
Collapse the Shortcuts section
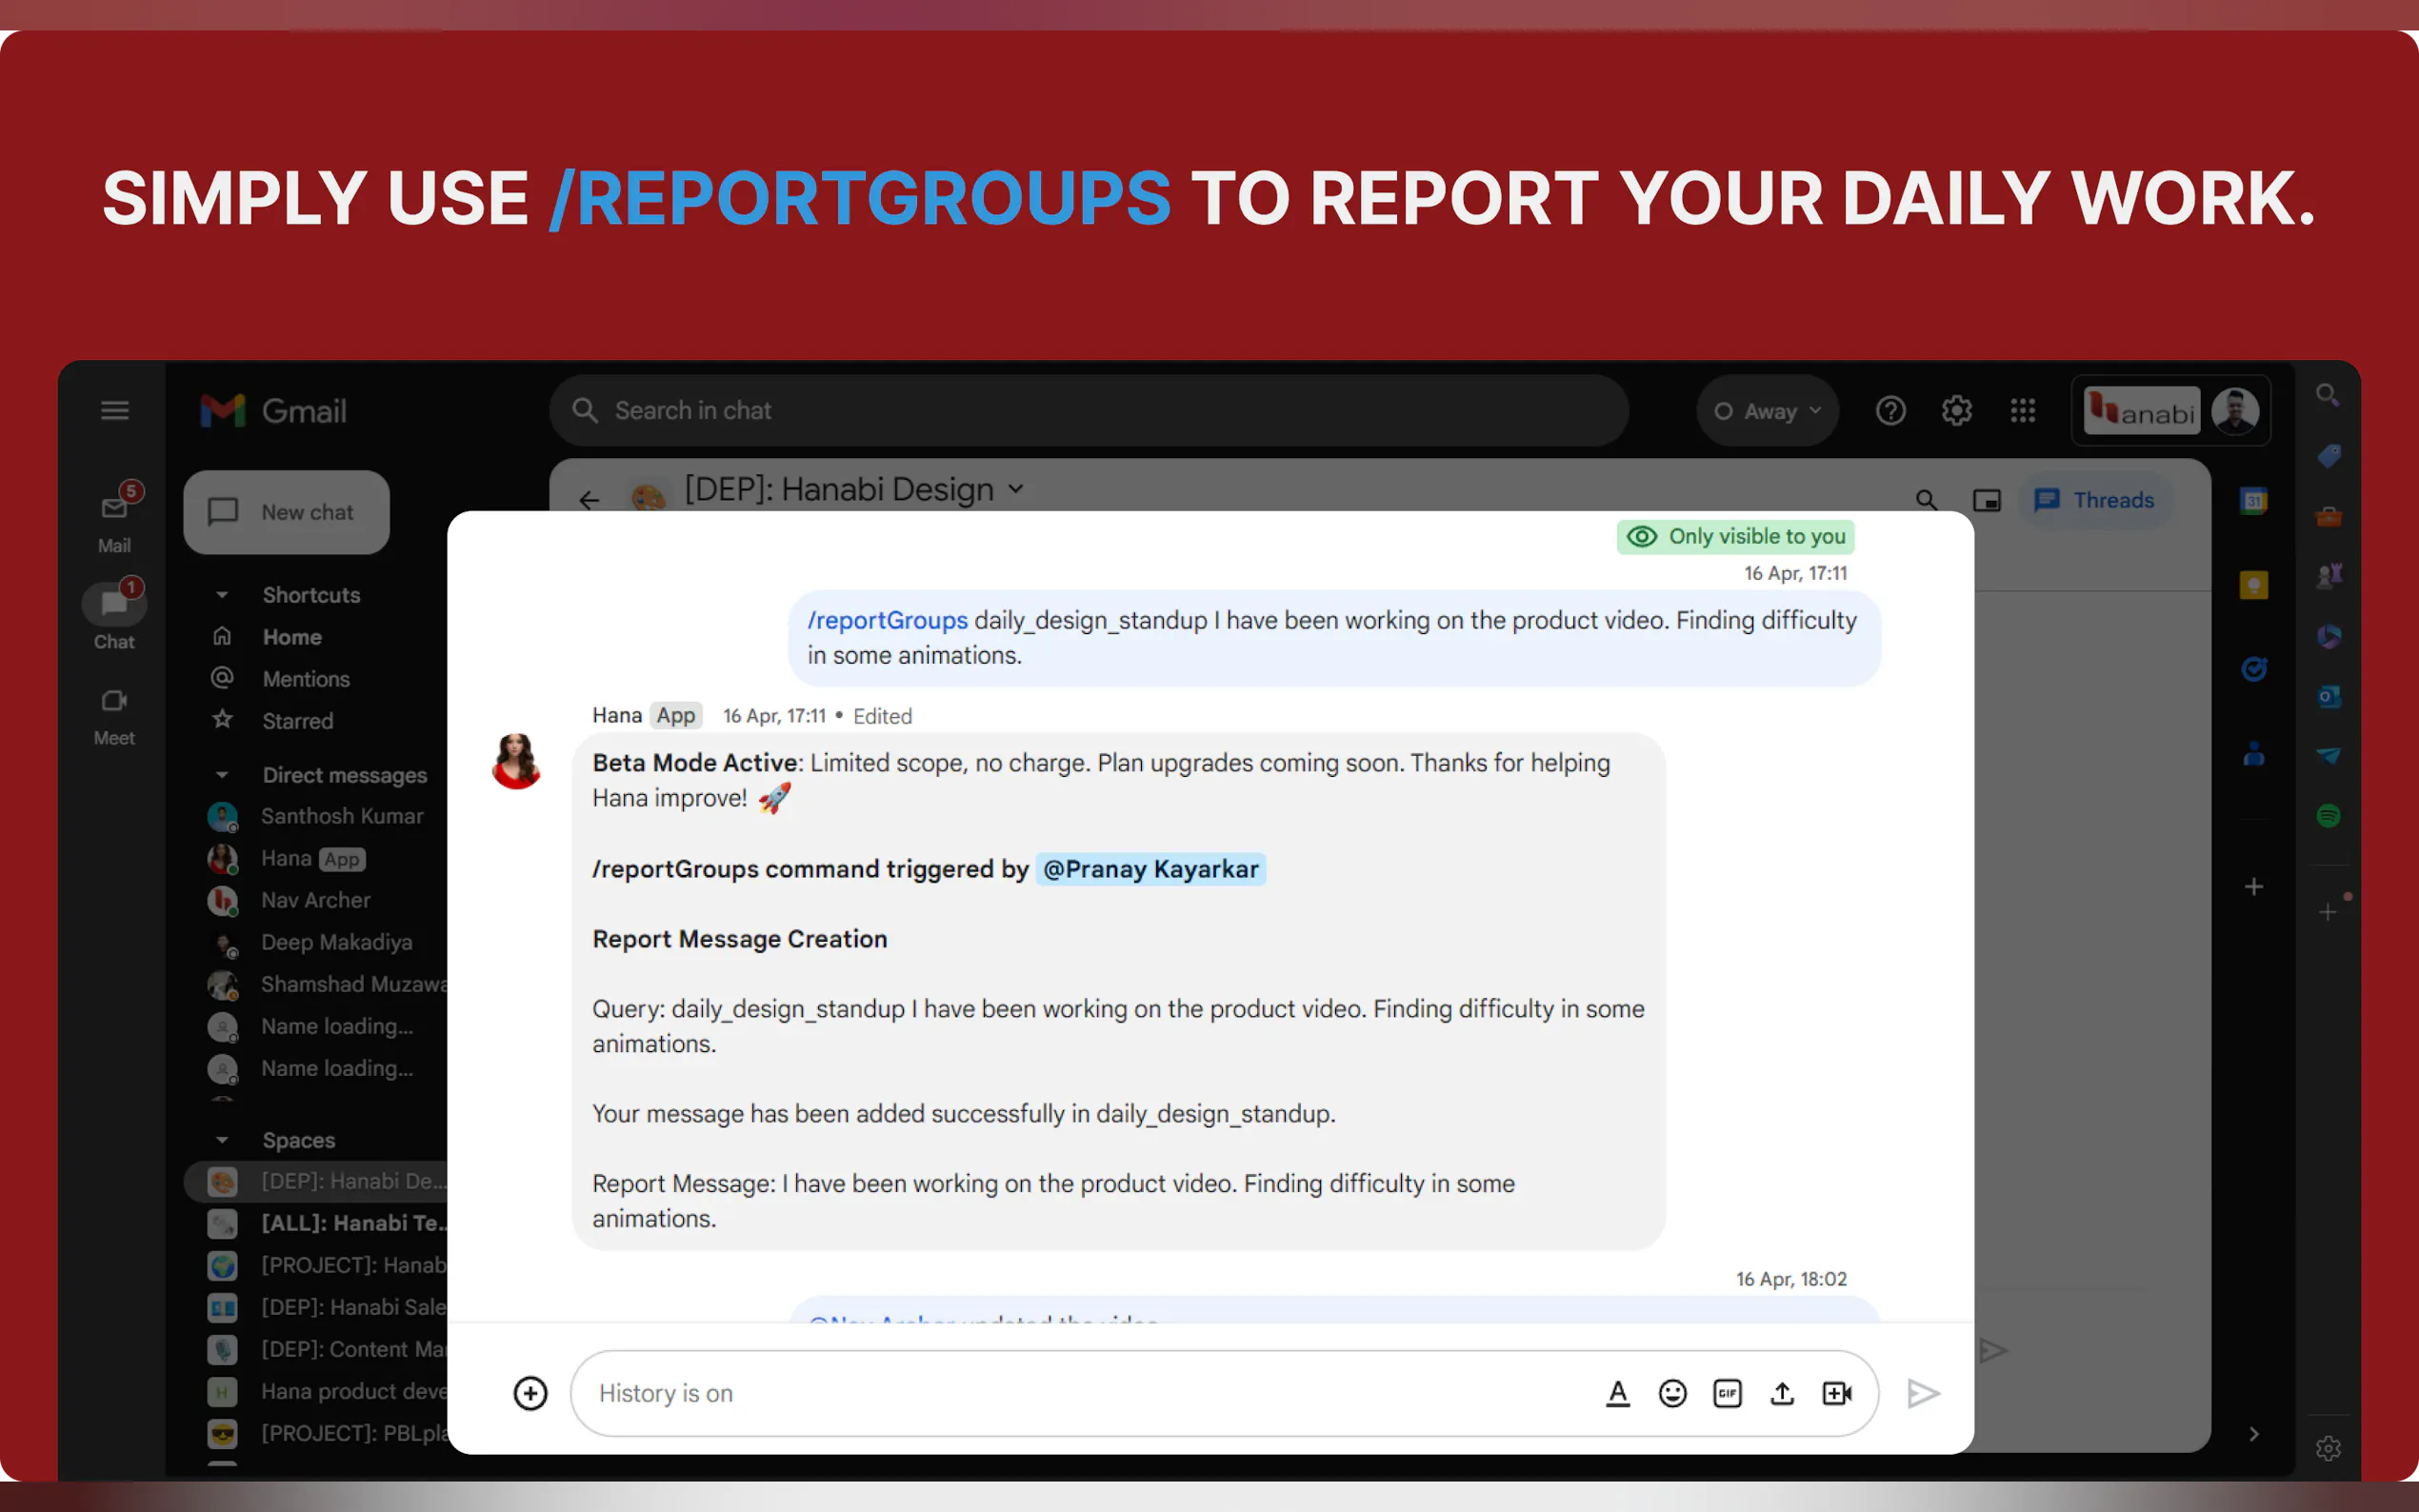click(x=222, y=595)
